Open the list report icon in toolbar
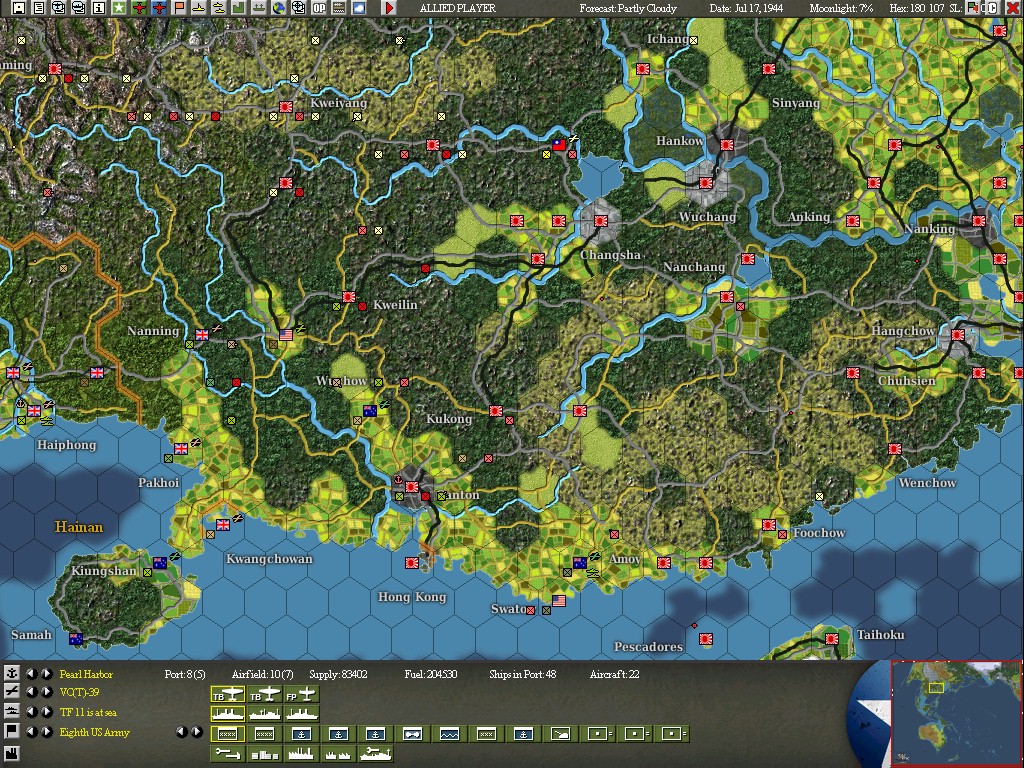Image resolution: width=1024 pixels, height=768 pixels. pyautogui.click(x=39, y=8)
